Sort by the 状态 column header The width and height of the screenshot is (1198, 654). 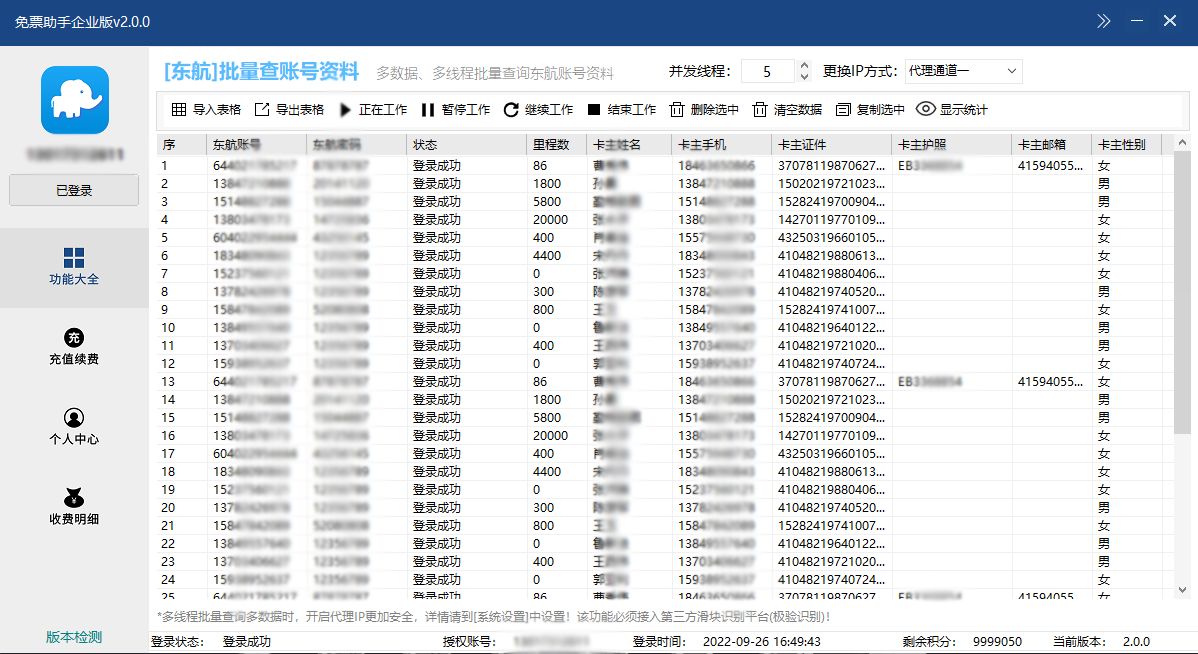point(467,144)
